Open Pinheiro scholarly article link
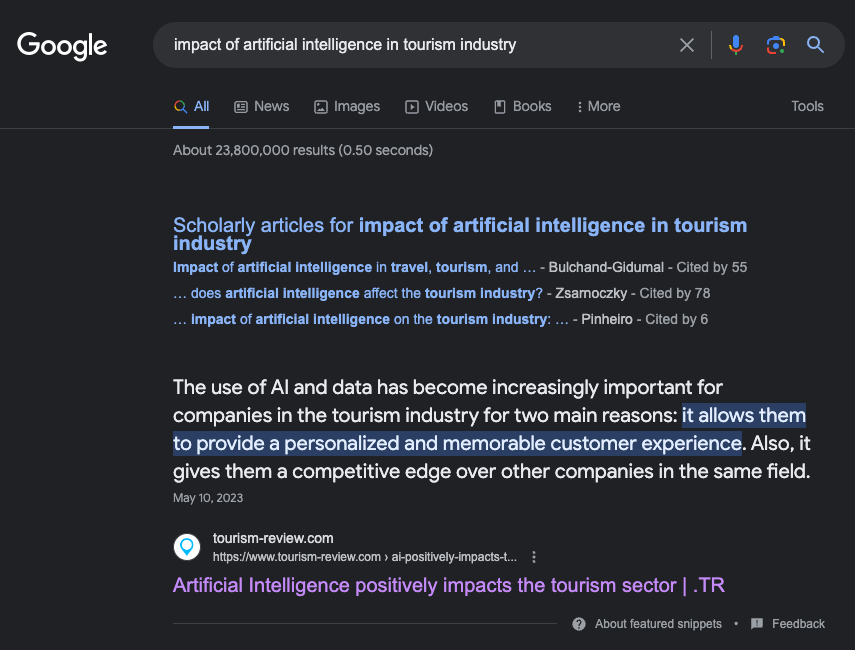 371,320
